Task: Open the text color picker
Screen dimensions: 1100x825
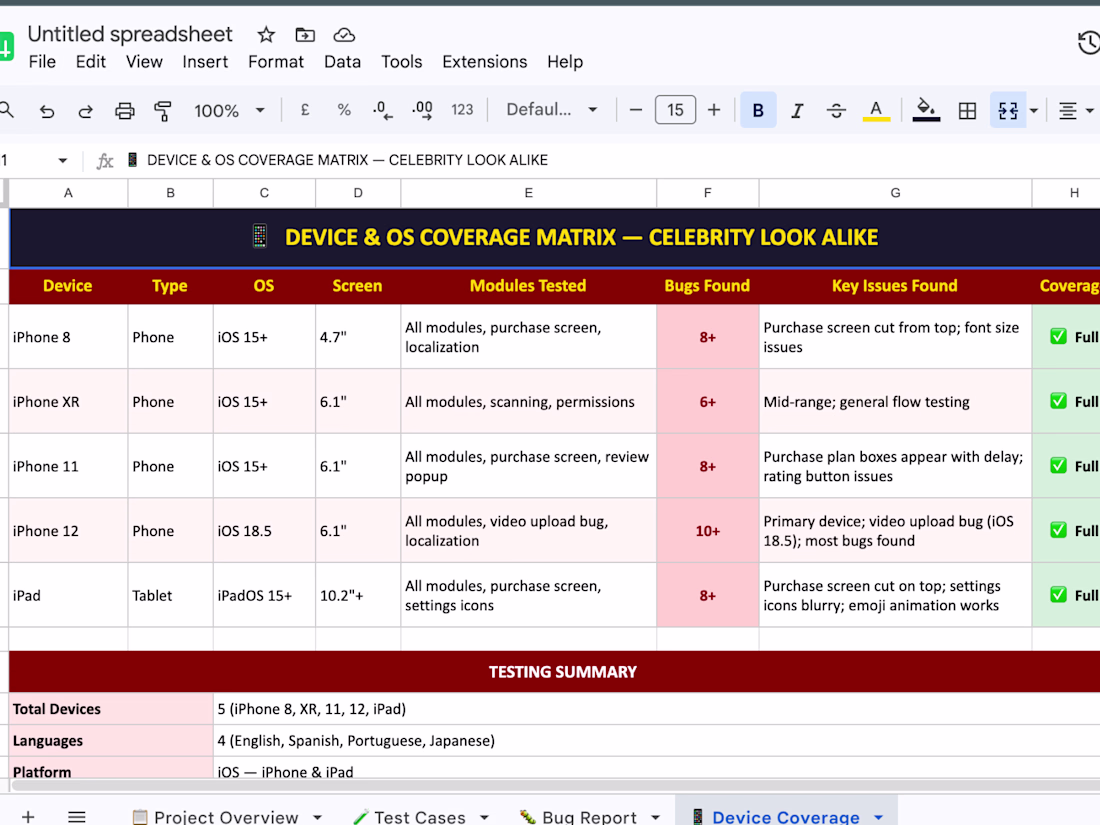Action: point(876,110)
